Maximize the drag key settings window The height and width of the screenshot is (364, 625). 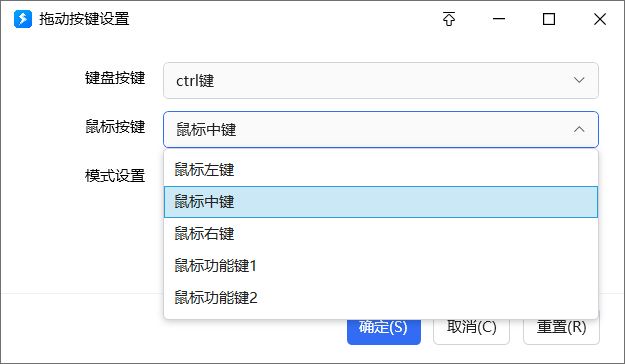pos(549,19)
